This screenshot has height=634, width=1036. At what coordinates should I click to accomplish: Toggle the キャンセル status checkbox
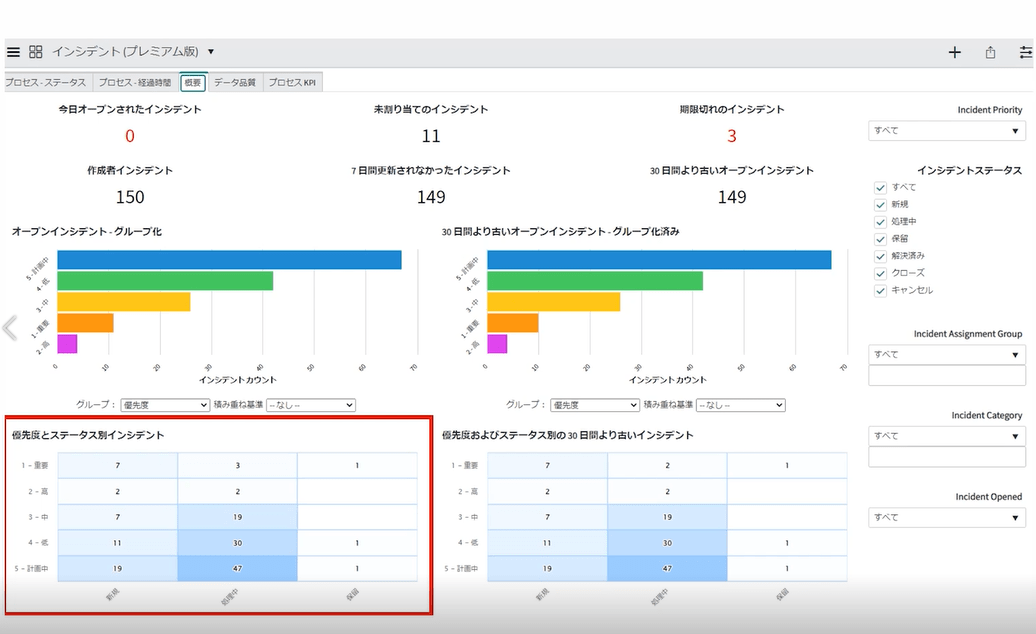[x=880, y=291]
